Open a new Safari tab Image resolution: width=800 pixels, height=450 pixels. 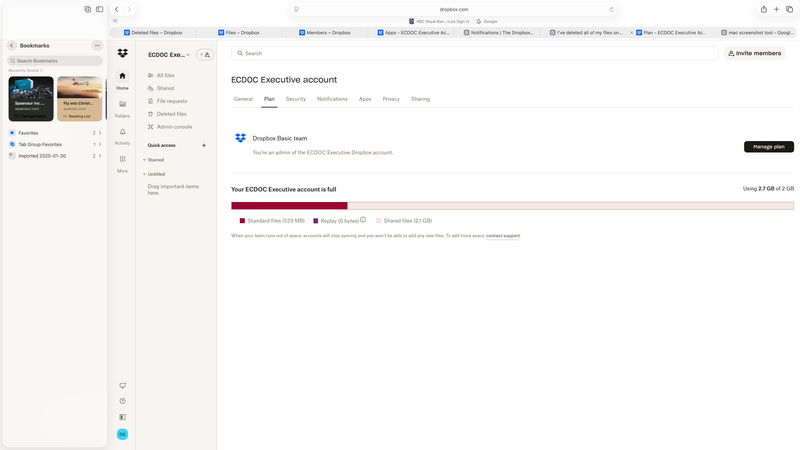[x=777, y=9]
